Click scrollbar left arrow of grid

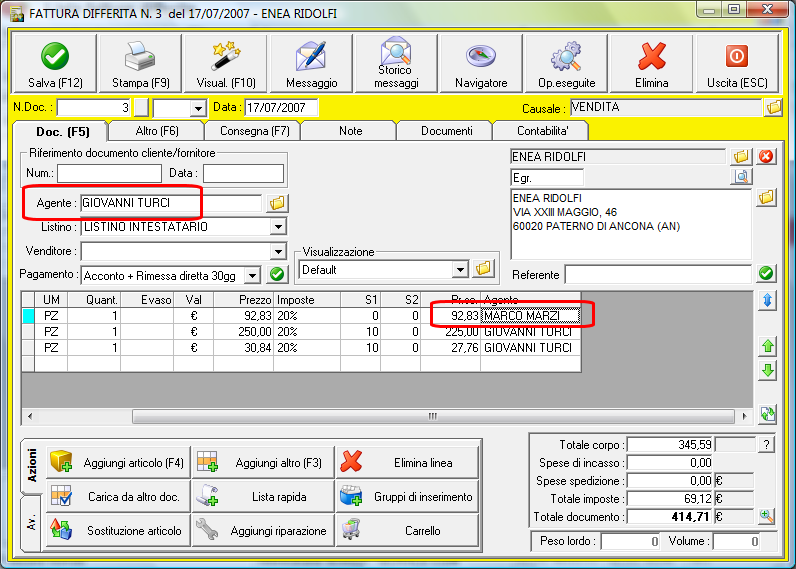click(x=30, y=416)
